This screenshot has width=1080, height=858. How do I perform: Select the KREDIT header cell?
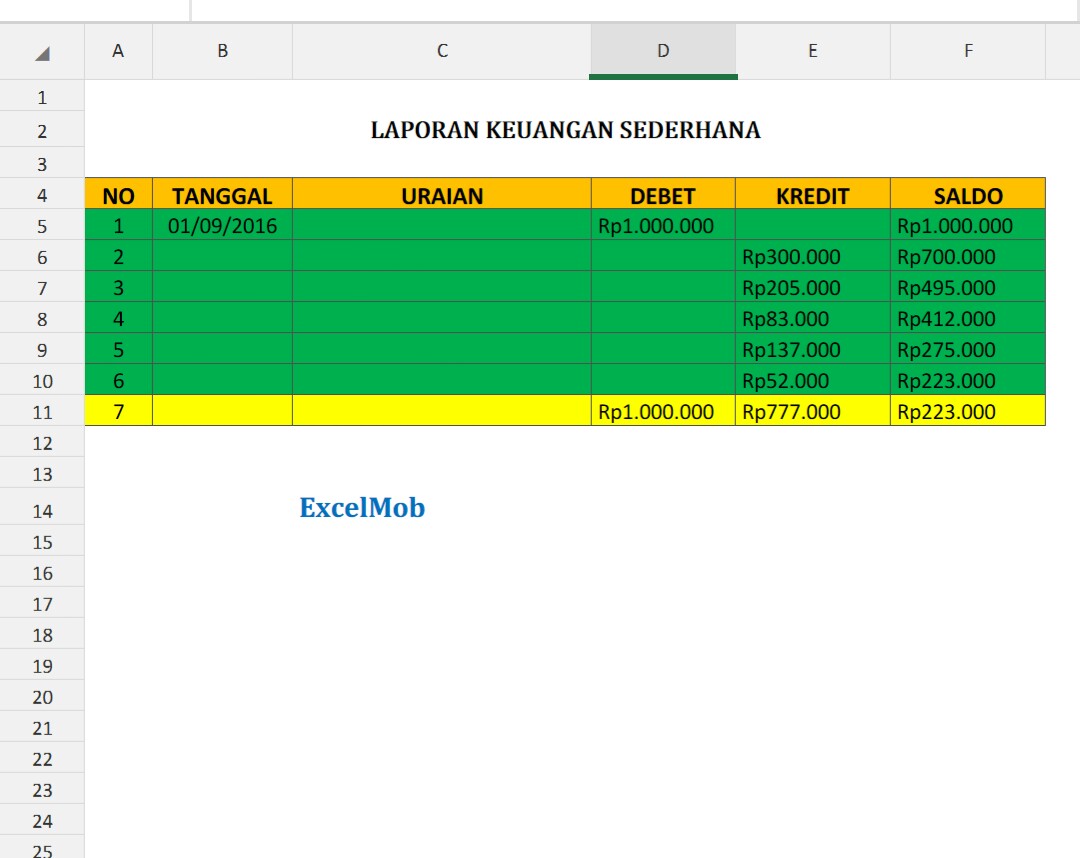pos(812,195)
